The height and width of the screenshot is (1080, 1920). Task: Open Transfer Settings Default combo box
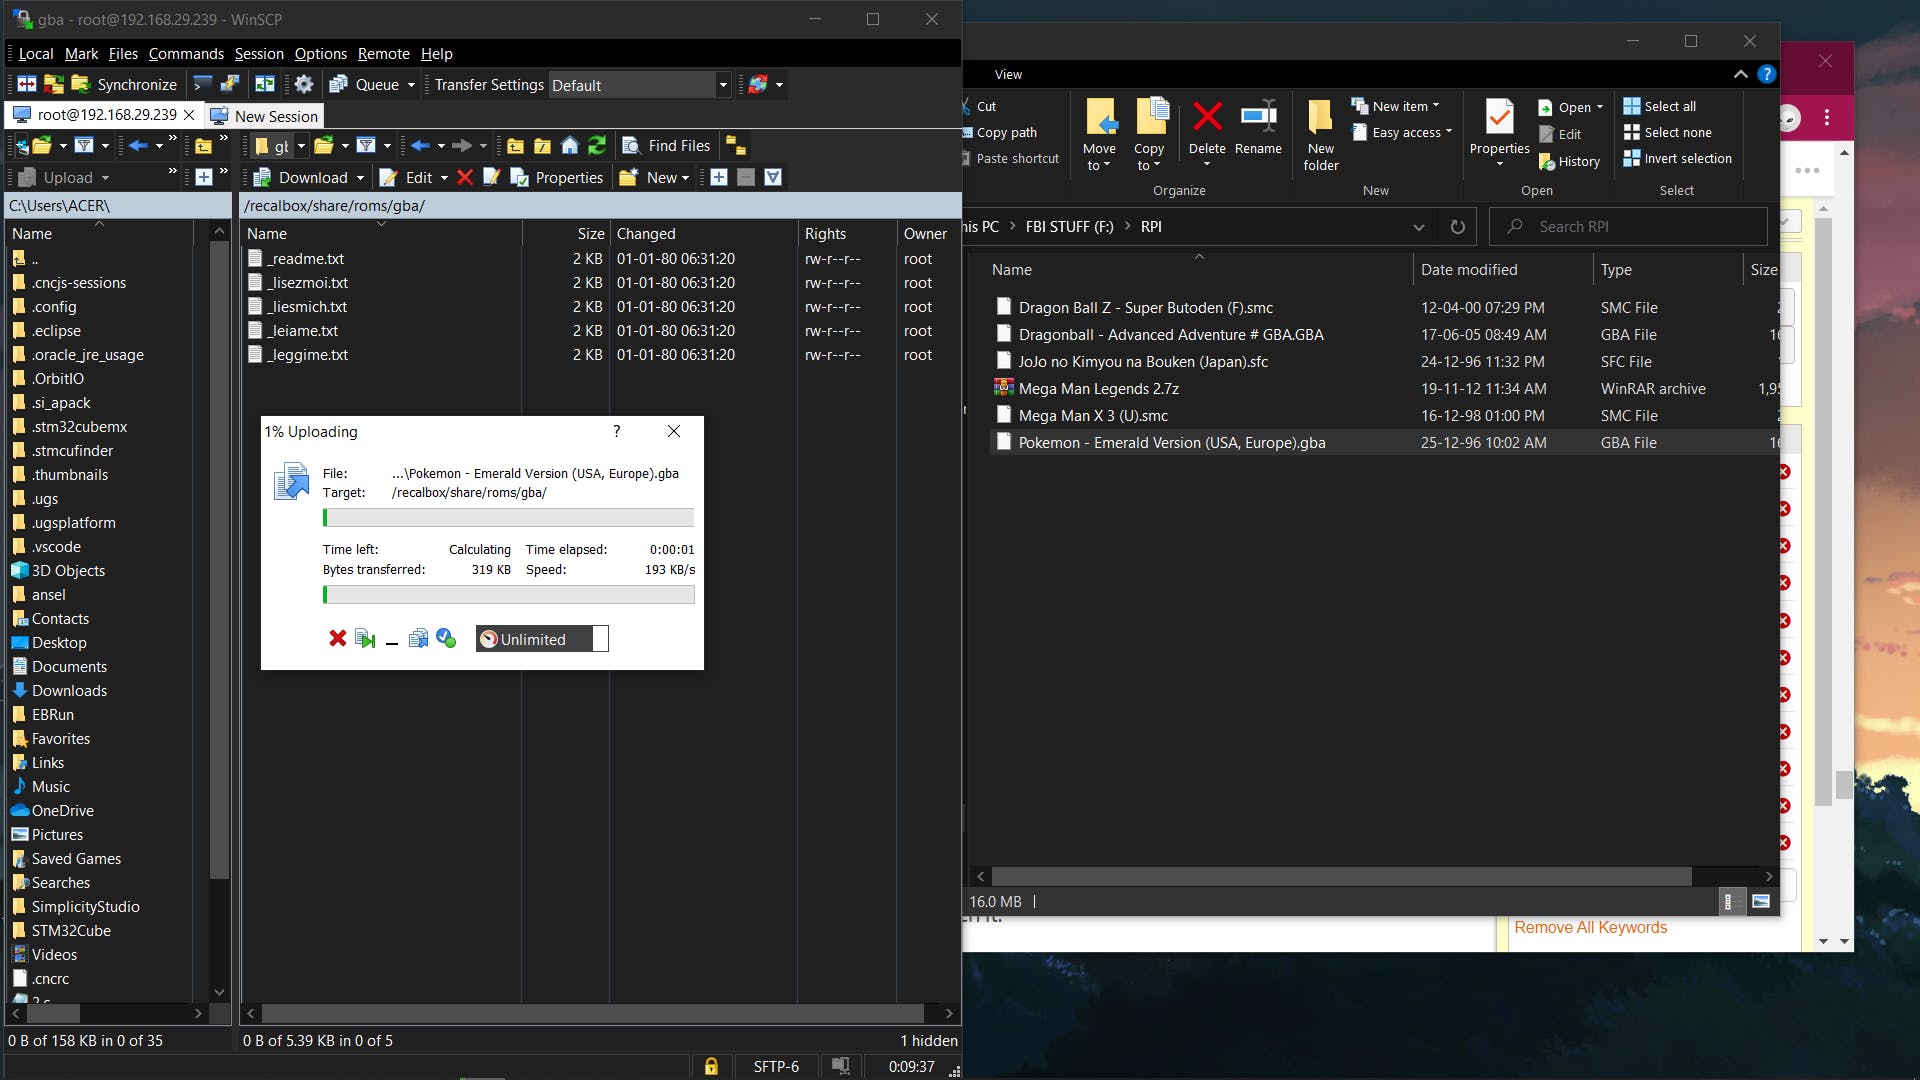pyautogui.click(x=640, y=85)
